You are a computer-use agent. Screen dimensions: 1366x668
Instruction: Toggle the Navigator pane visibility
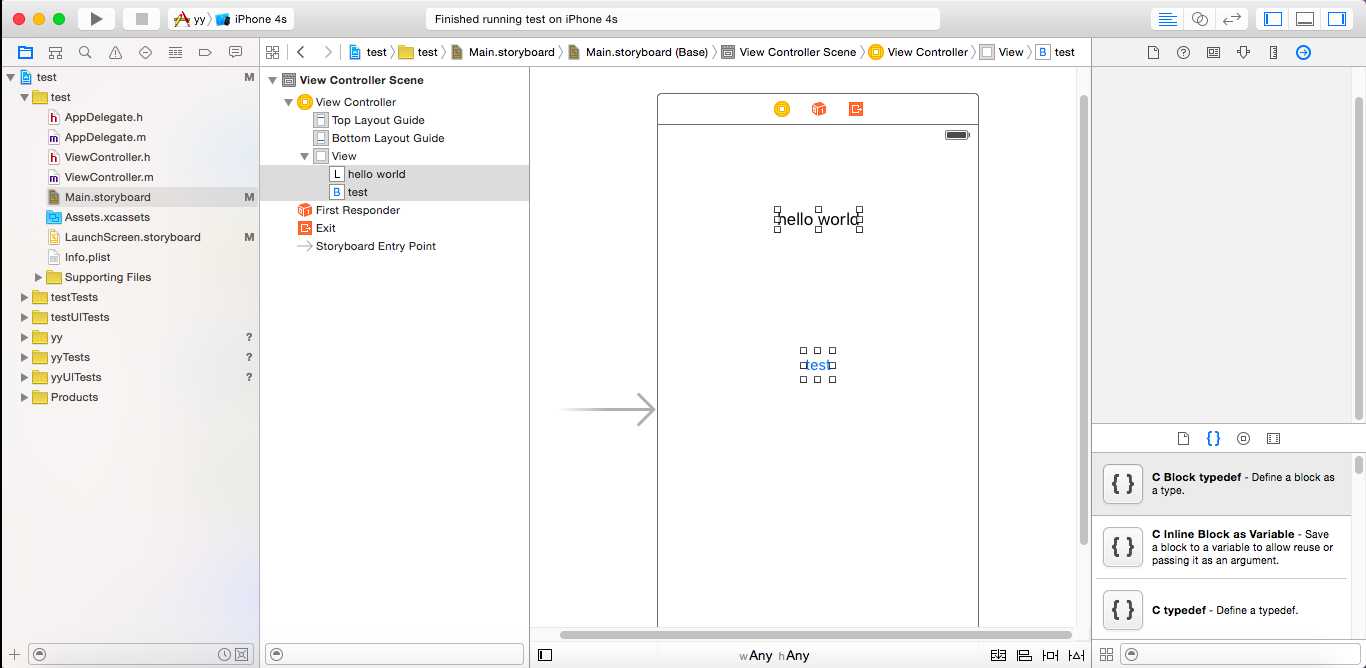(1273, 19)
